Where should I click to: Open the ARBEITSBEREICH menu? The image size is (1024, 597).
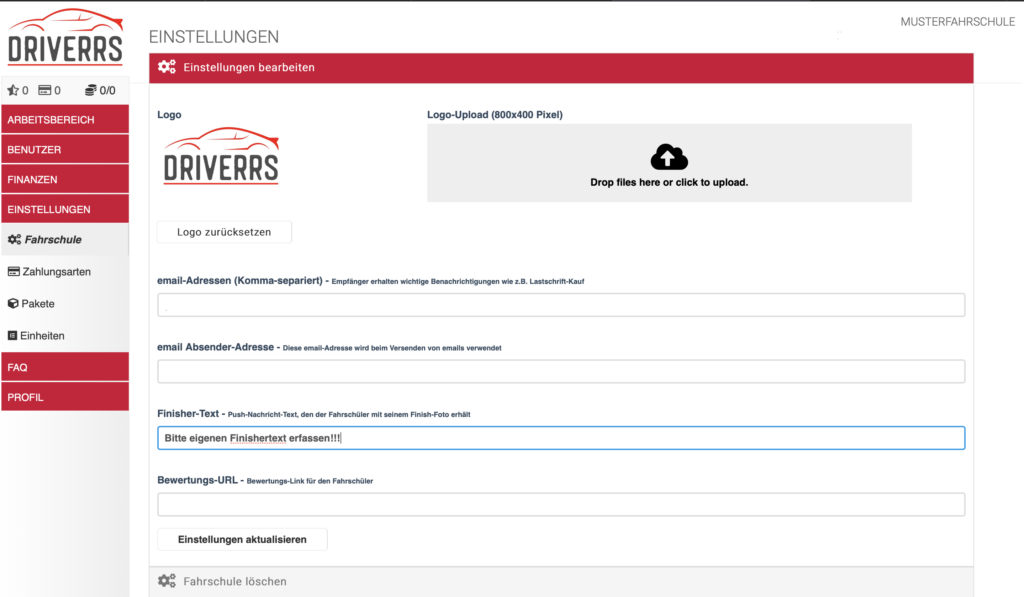pyautogui.click(x=65, y=120)
